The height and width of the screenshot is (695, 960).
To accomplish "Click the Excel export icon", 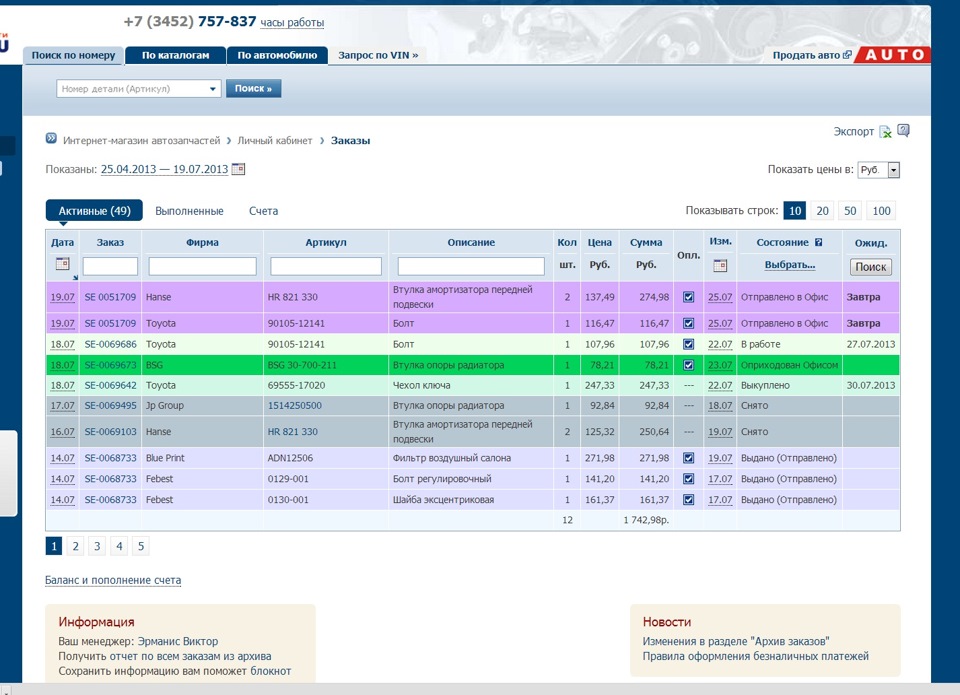I will click(x=885, y=132).
